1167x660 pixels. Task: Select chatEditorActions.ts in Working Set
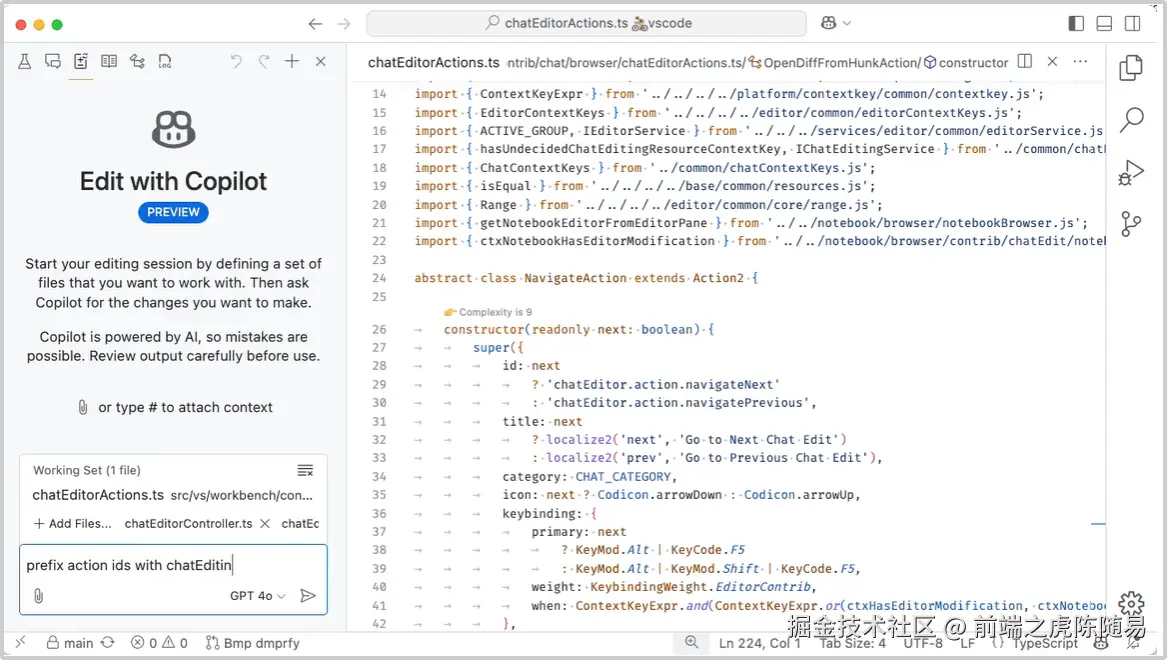173,495
